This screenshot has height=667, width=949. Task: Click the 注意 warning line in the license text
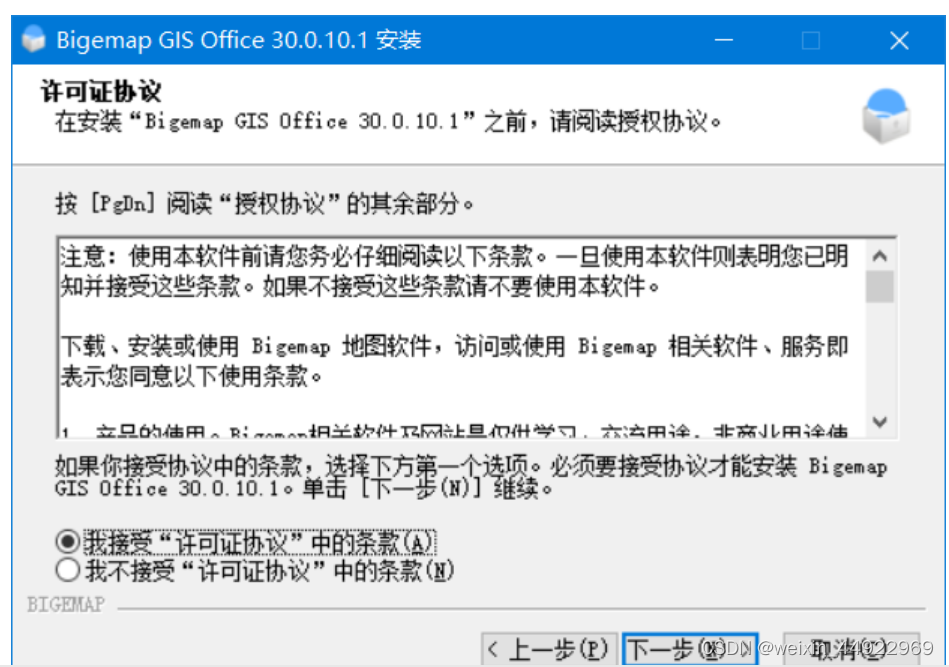tap(430, 256)
